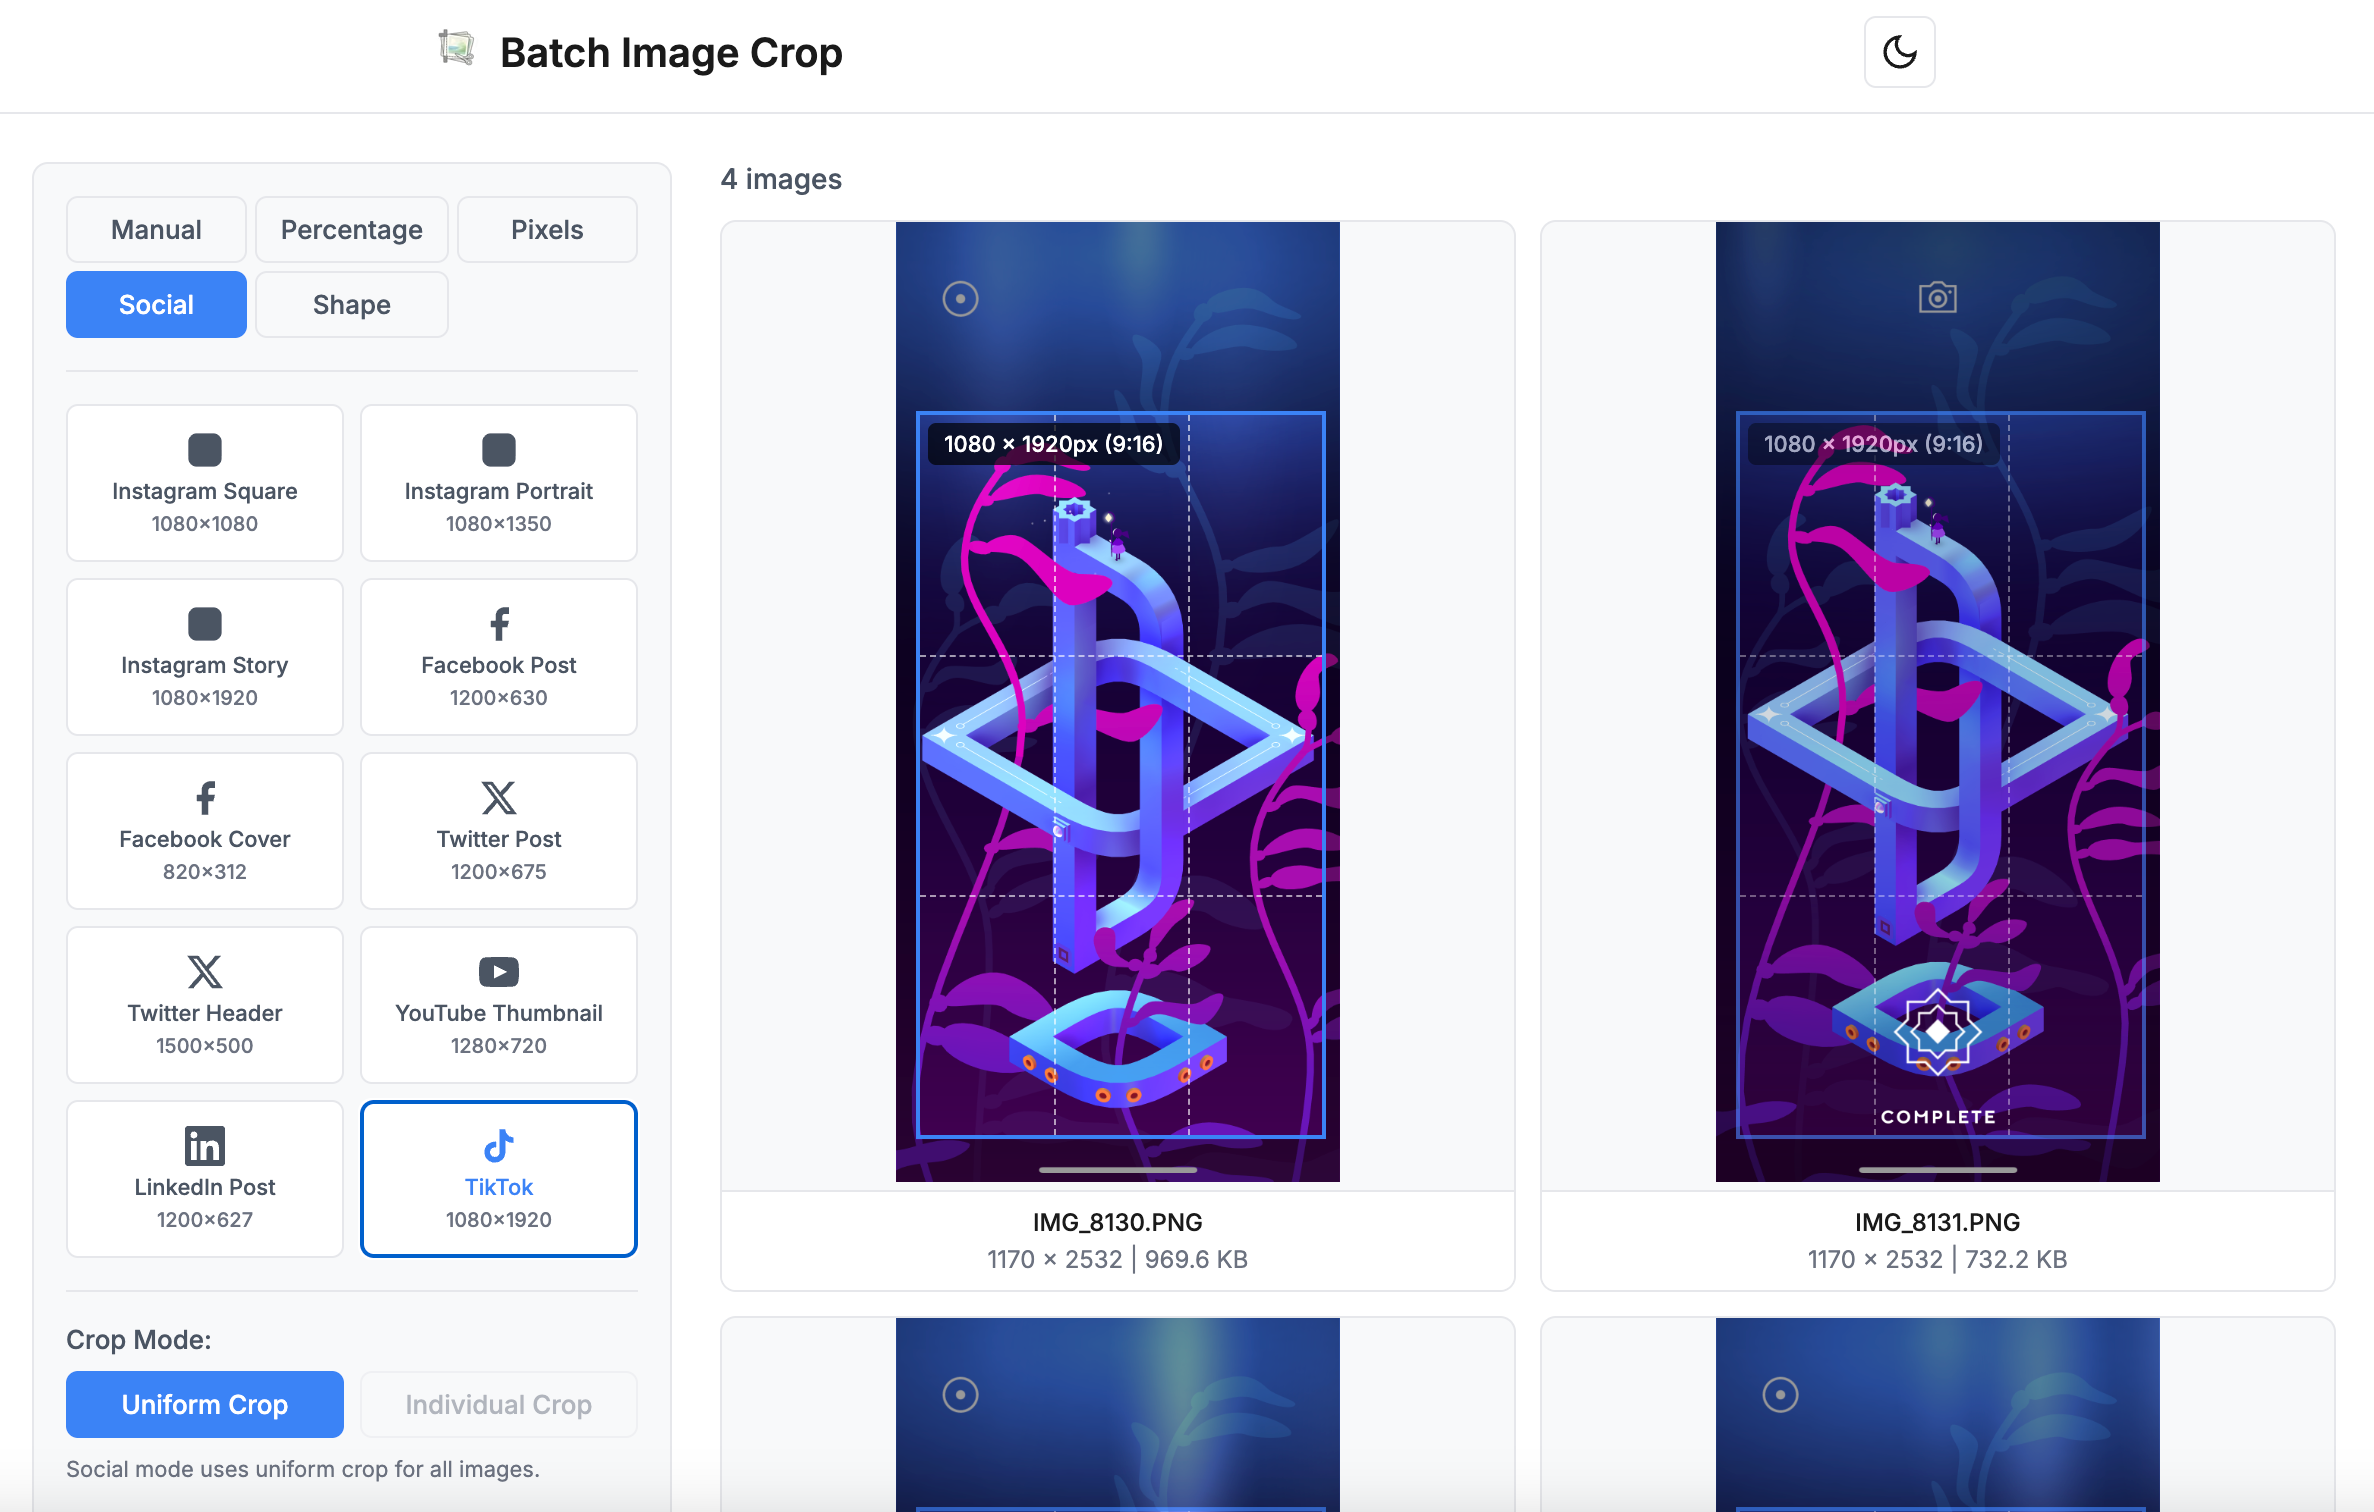Choose the LinkedIn Post preset icon
Image resolution: width=2374 pixels, height=1512 pixels.
click(x=205, y=1146)
